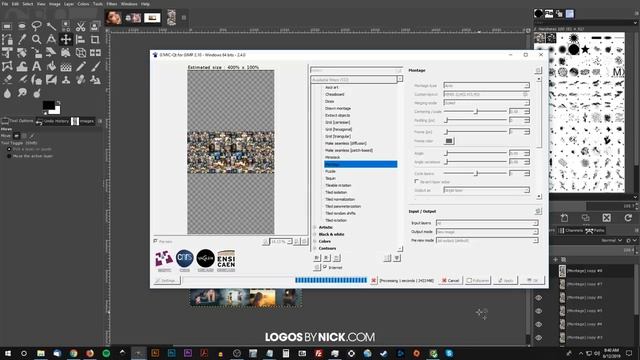Switch to the Channels tab

coord(571,231)
